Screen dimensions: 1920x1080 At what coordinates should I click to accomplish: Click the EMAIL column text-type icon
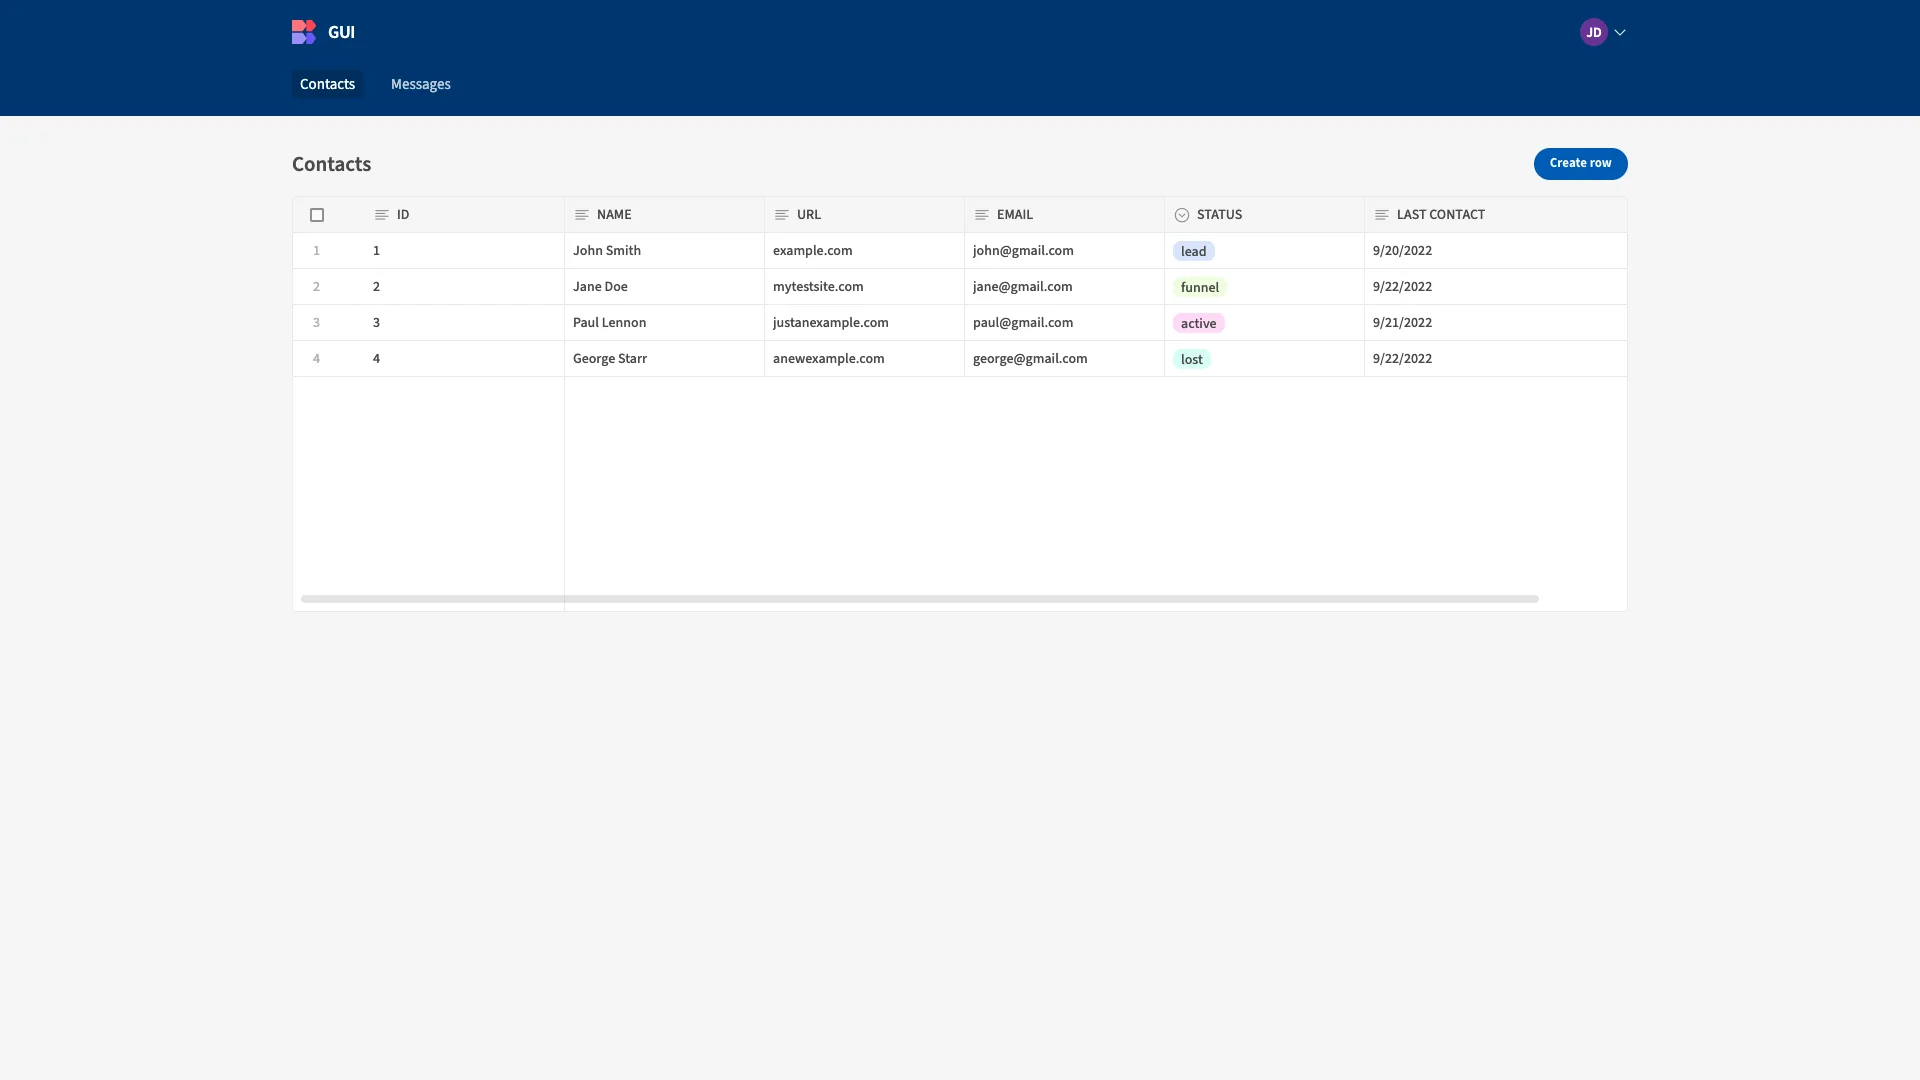pos(981,215)
